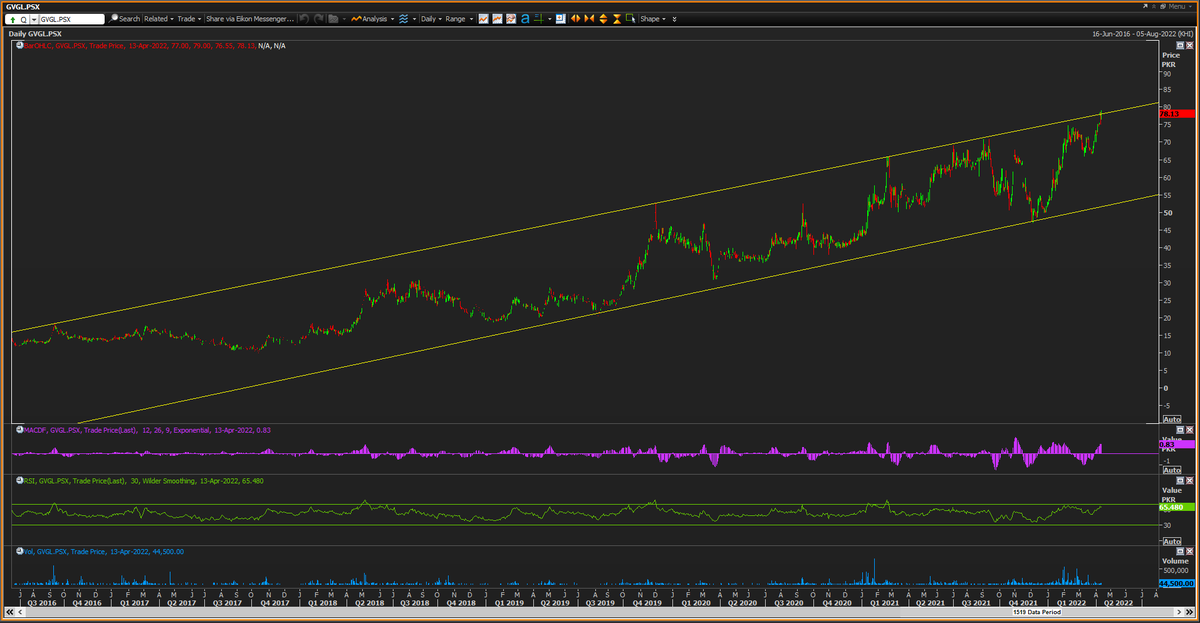Click the blue square panel icon
The width and height of the screenshot is (1200, 623).
(560, 19)
